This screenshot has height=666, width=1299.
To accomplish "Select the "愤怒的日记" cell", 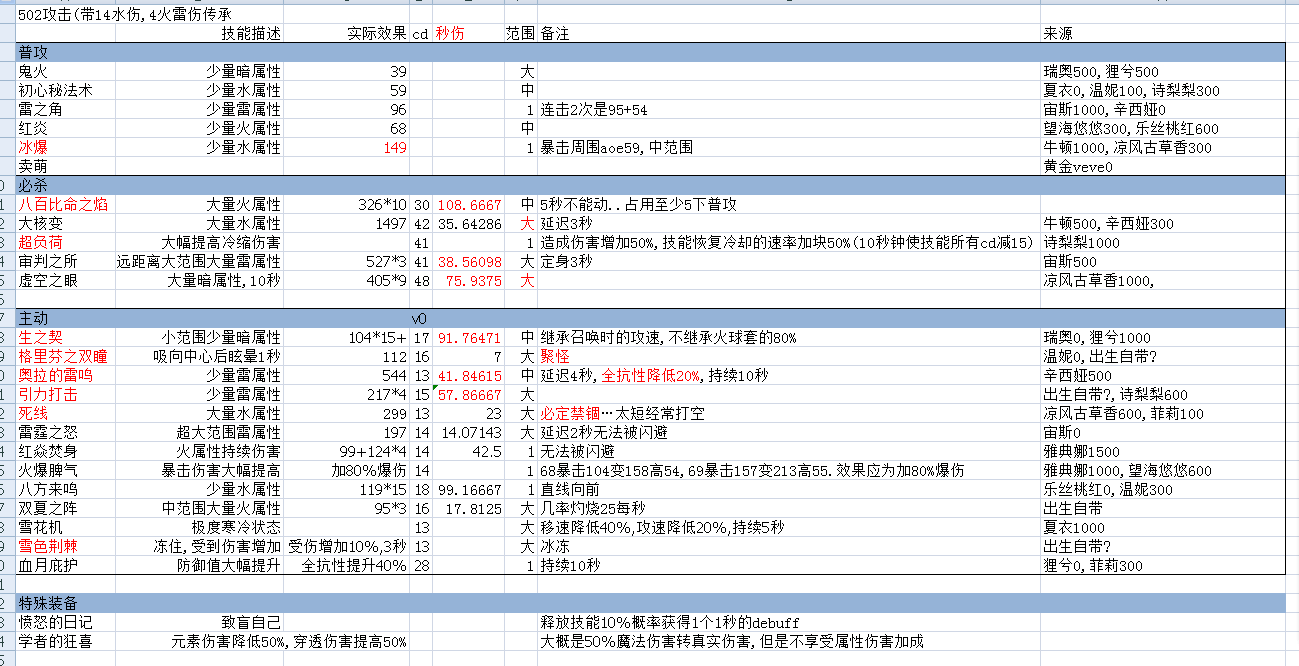I will (x=55, y=622).
